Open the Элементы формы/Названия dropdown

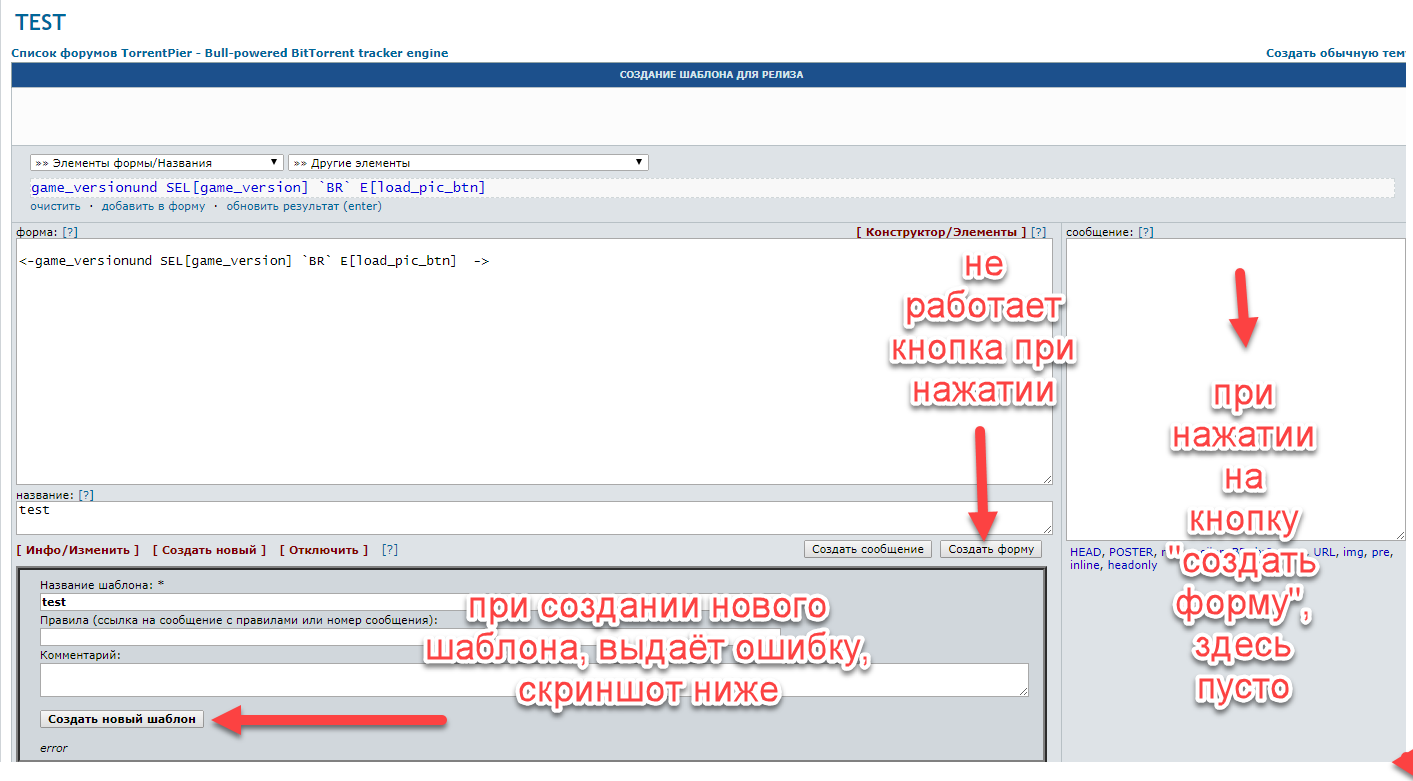157,163
